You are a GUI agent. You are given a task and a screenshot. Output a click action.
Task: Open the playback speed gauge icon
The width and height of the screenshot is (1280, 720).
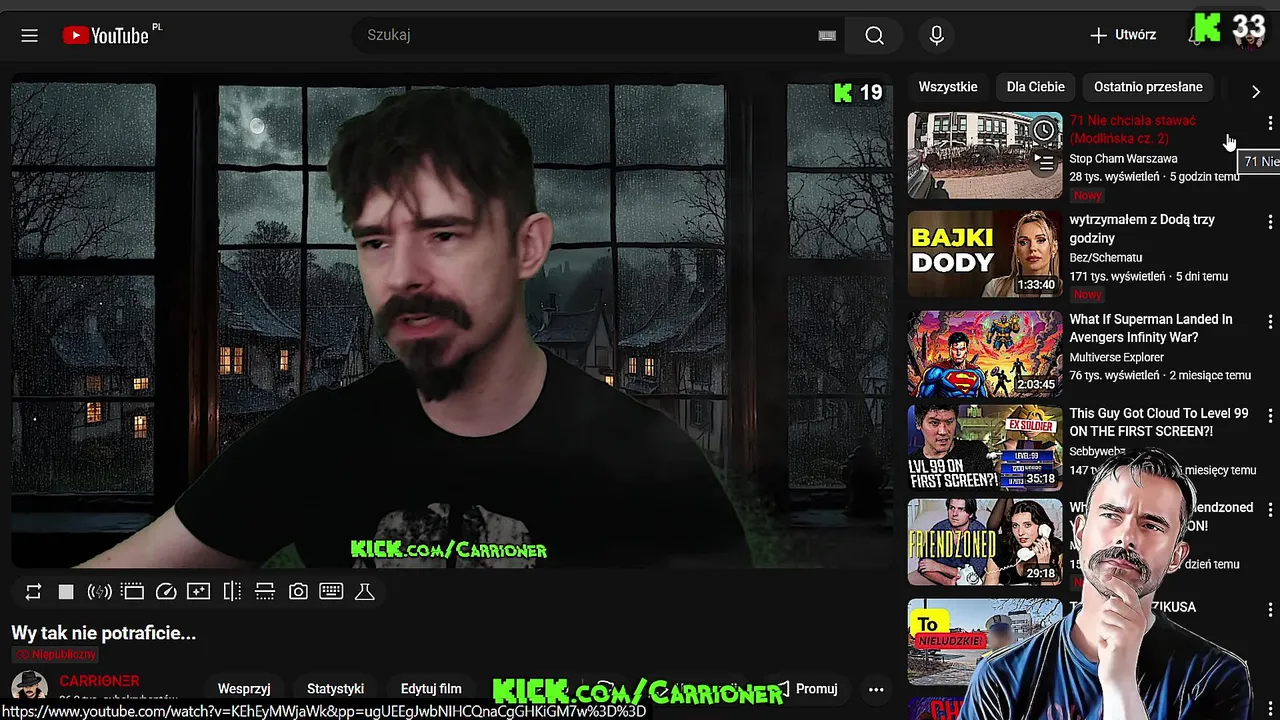[166, 592]
